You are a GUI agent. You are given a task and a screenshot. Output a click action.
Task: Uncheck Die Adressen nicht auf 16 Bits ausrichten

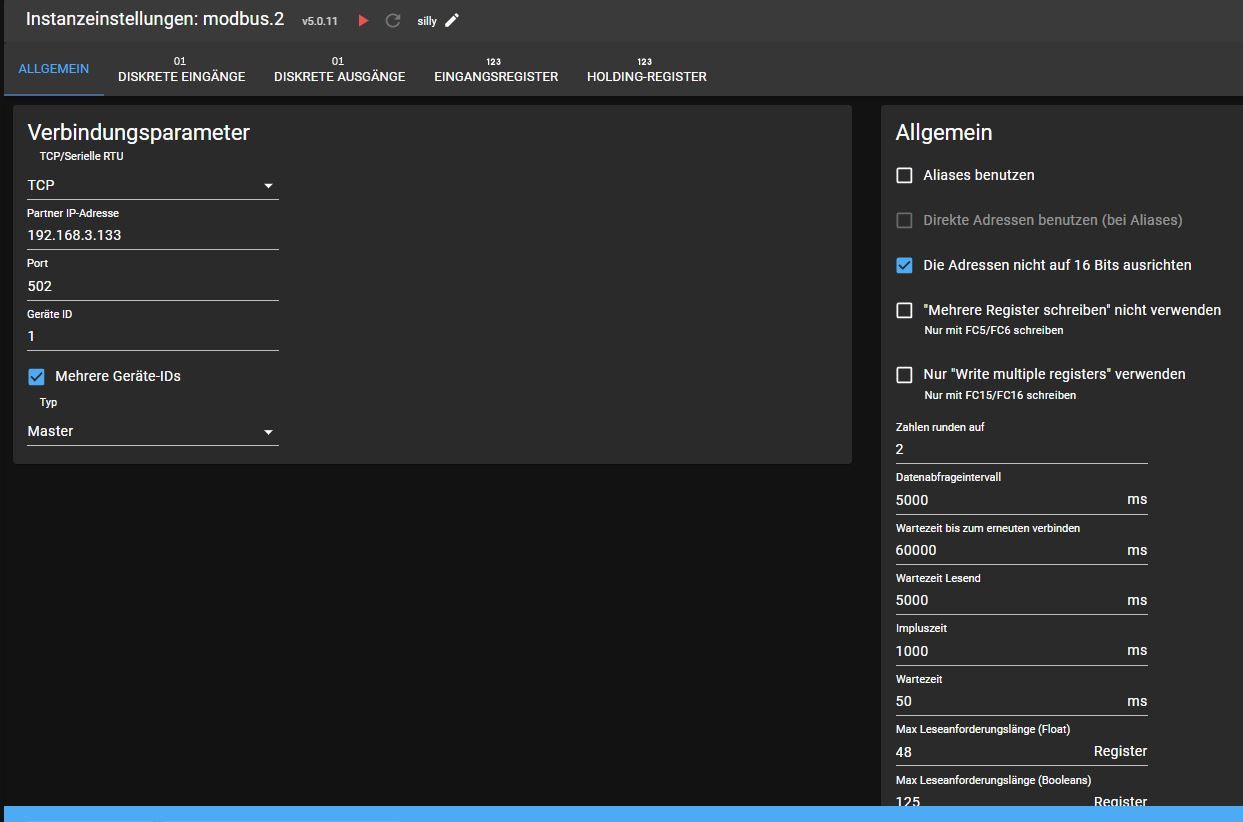pos(905,265)
